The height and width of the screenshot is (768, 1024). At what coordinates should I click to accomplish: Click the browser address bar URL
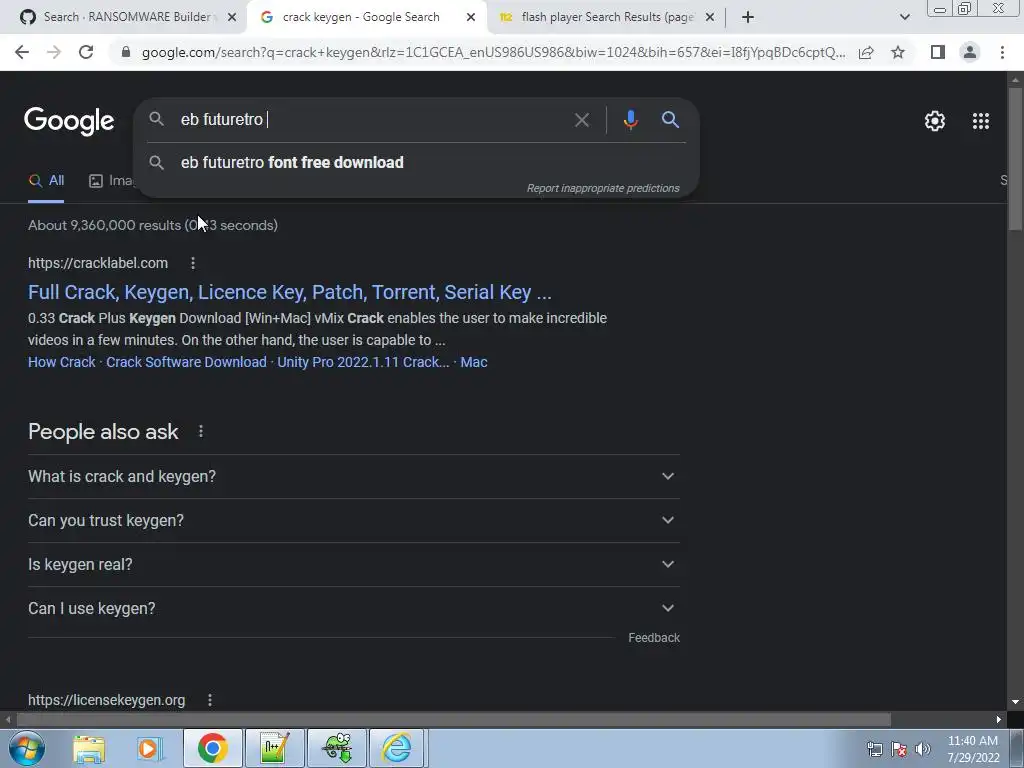493,52
